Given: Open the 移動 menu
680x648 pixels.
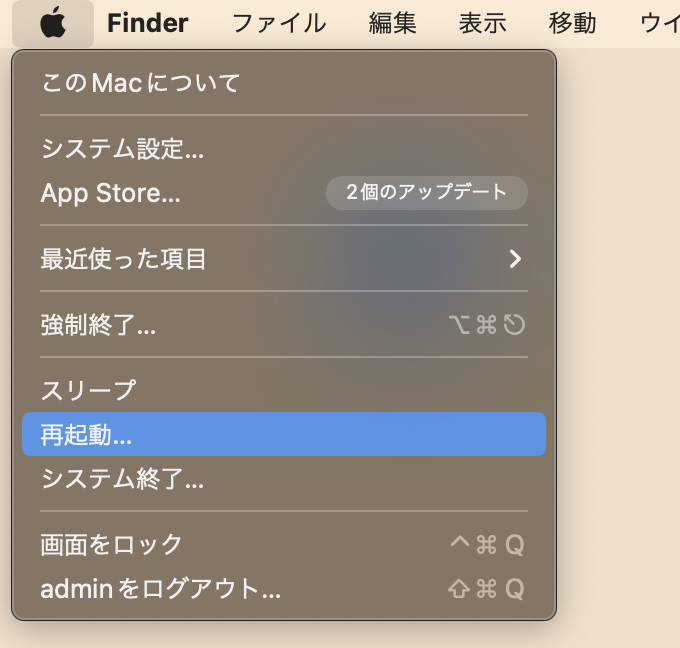Looking at the screenshot, I should pos(572,23).
